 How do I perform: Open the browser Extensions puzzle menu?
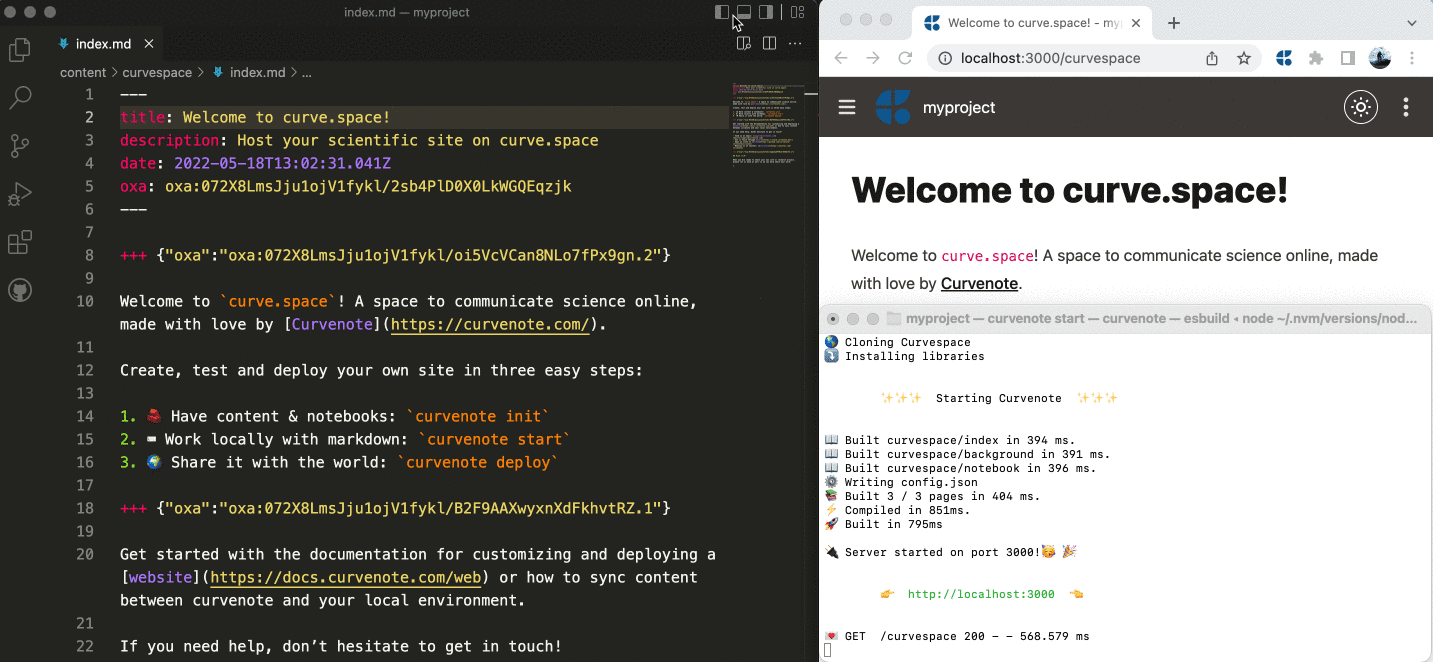coord(1316,58)
